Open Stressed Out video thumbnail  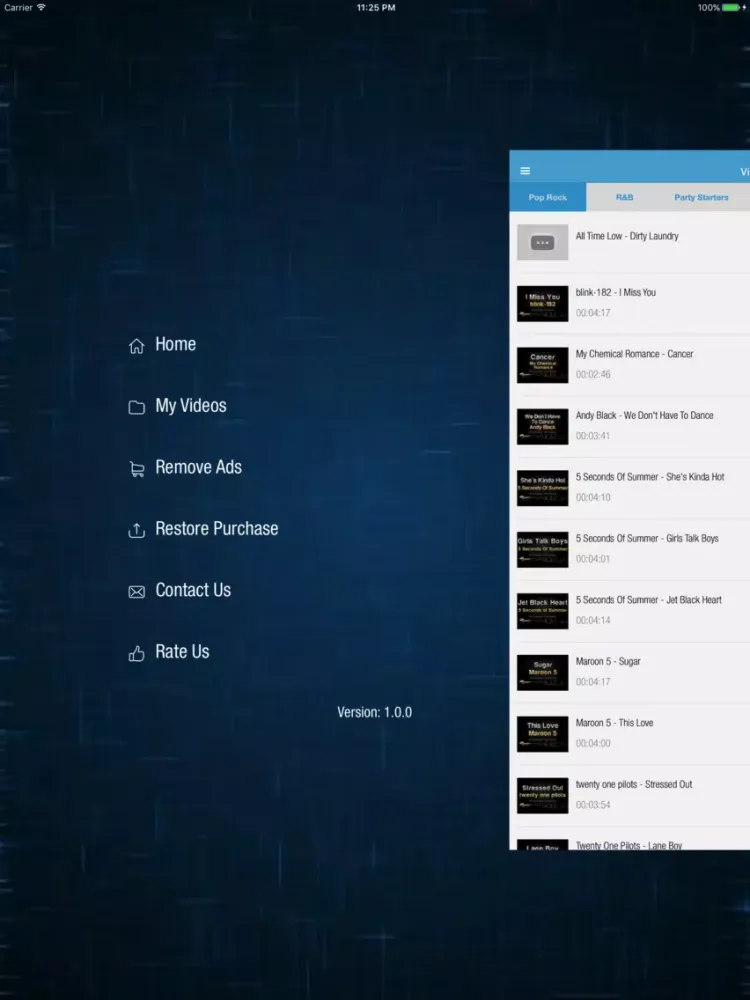pyautogui.click(x=542, y=796)
